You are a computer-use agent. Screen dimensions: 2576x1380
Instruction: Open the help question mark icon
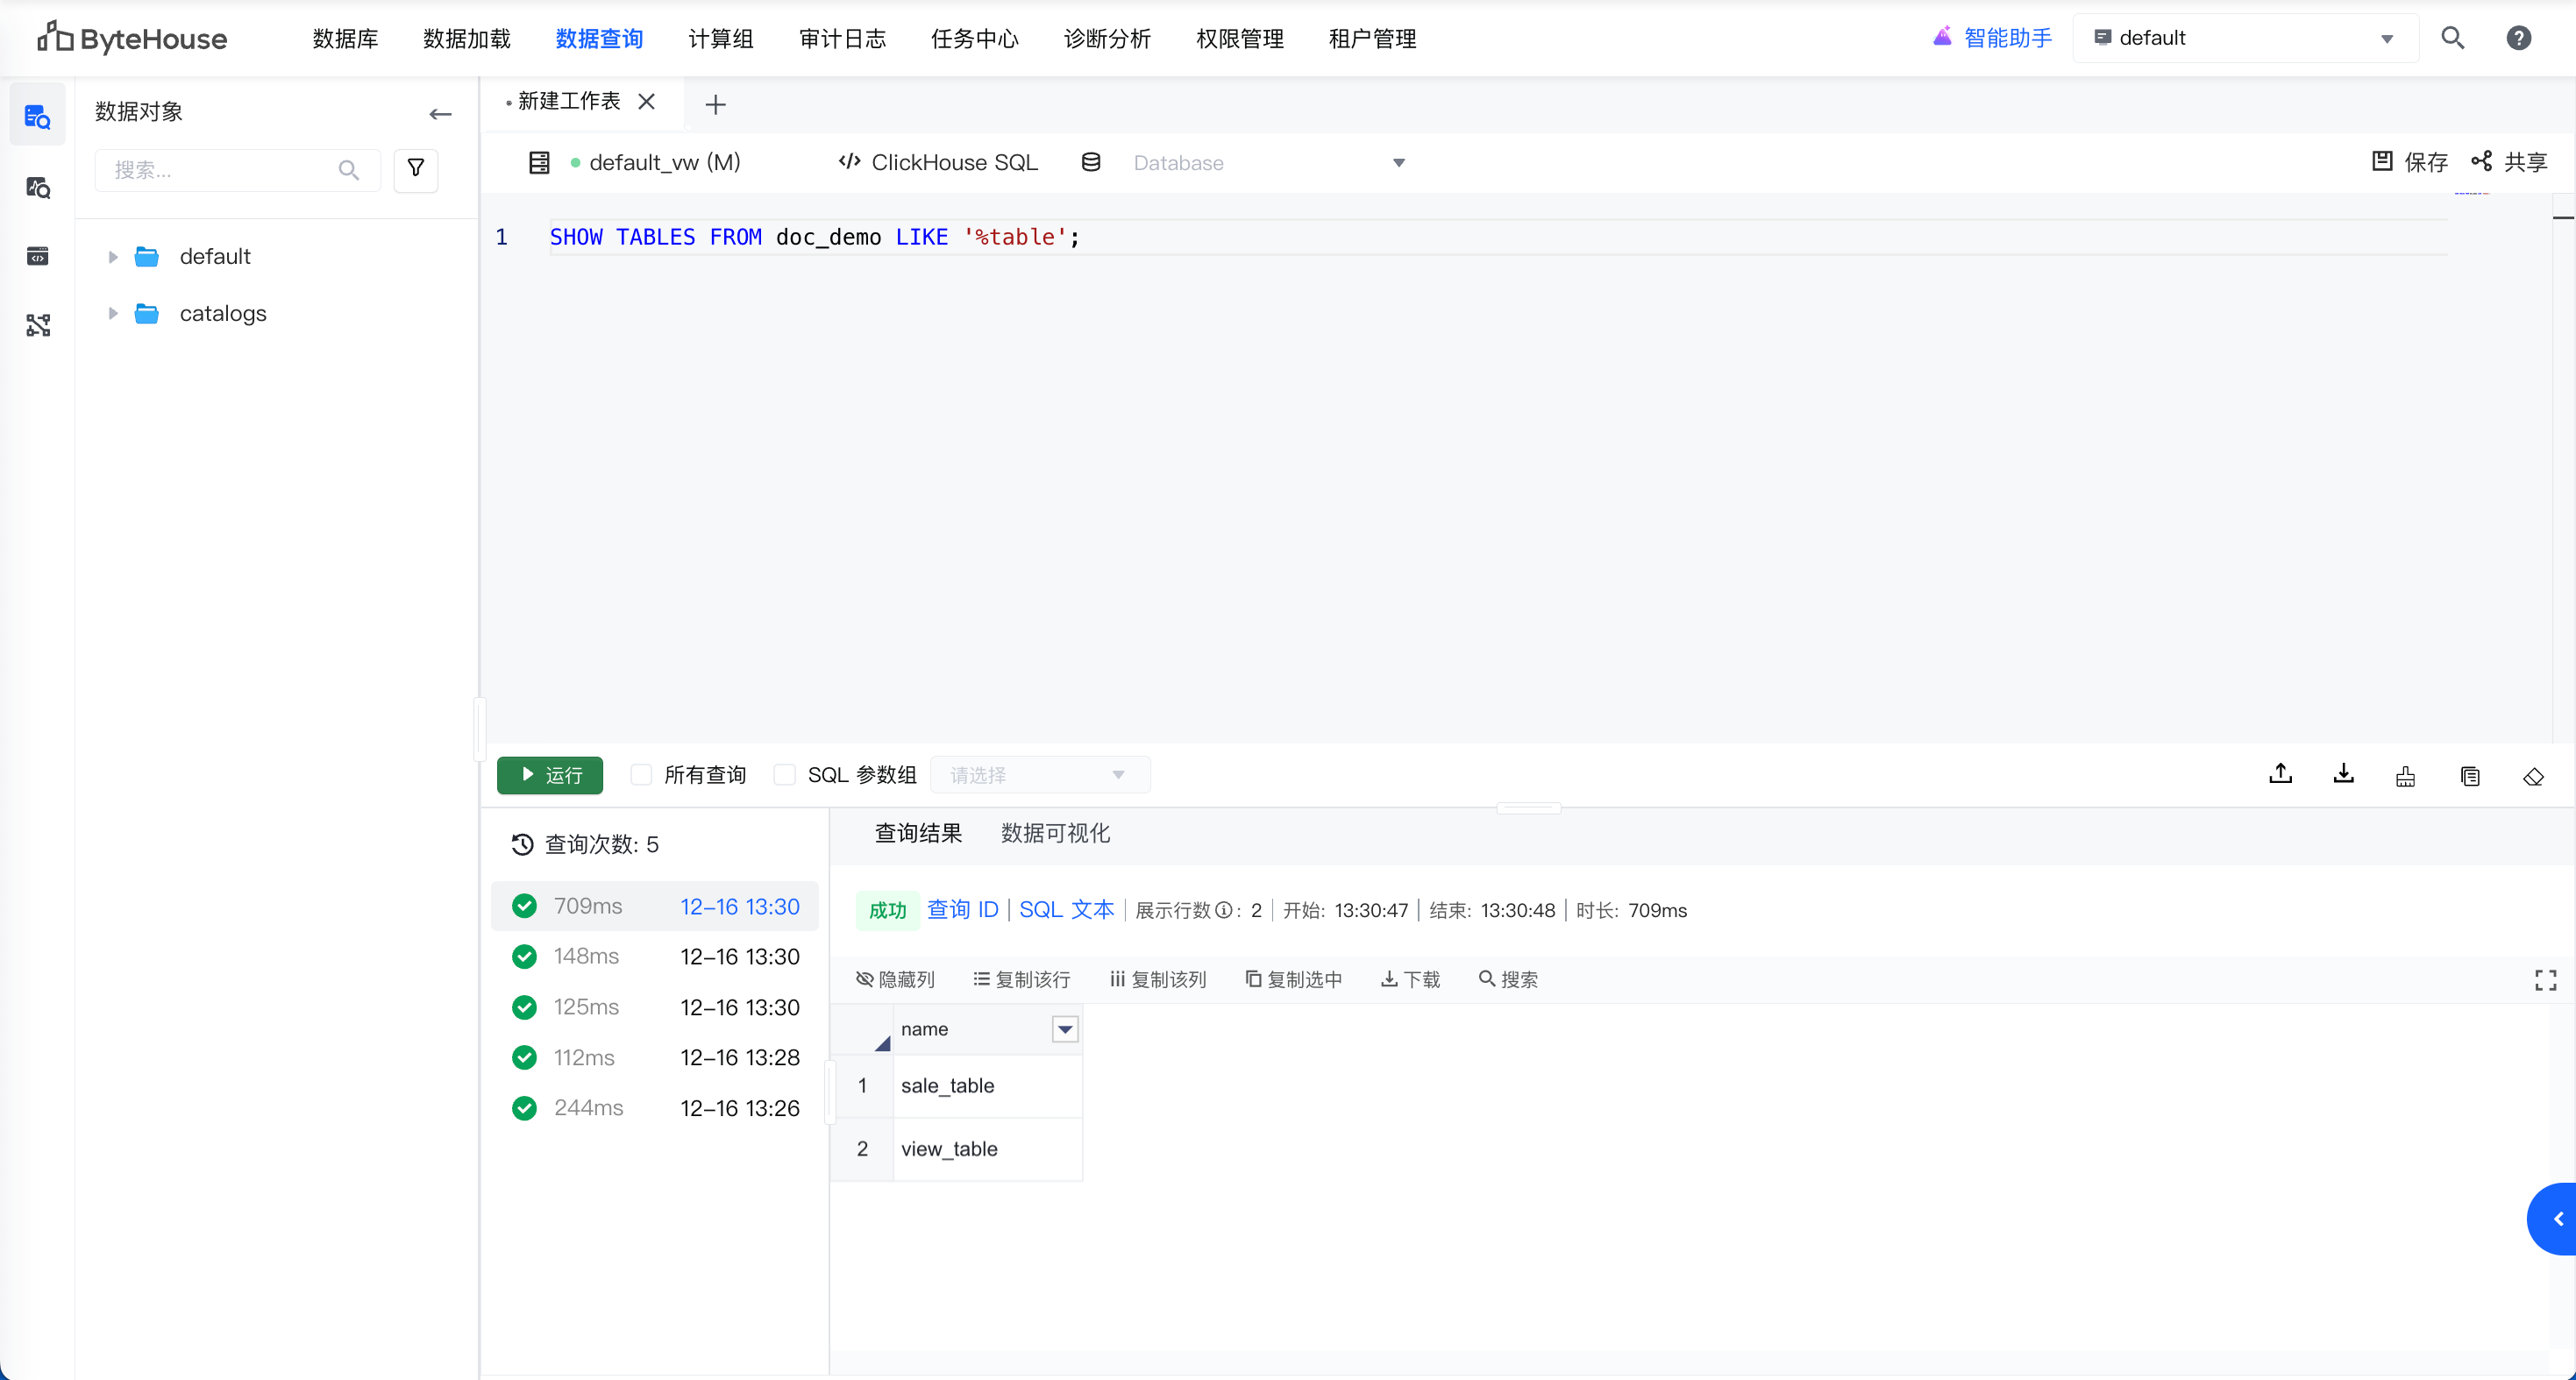2518,38
